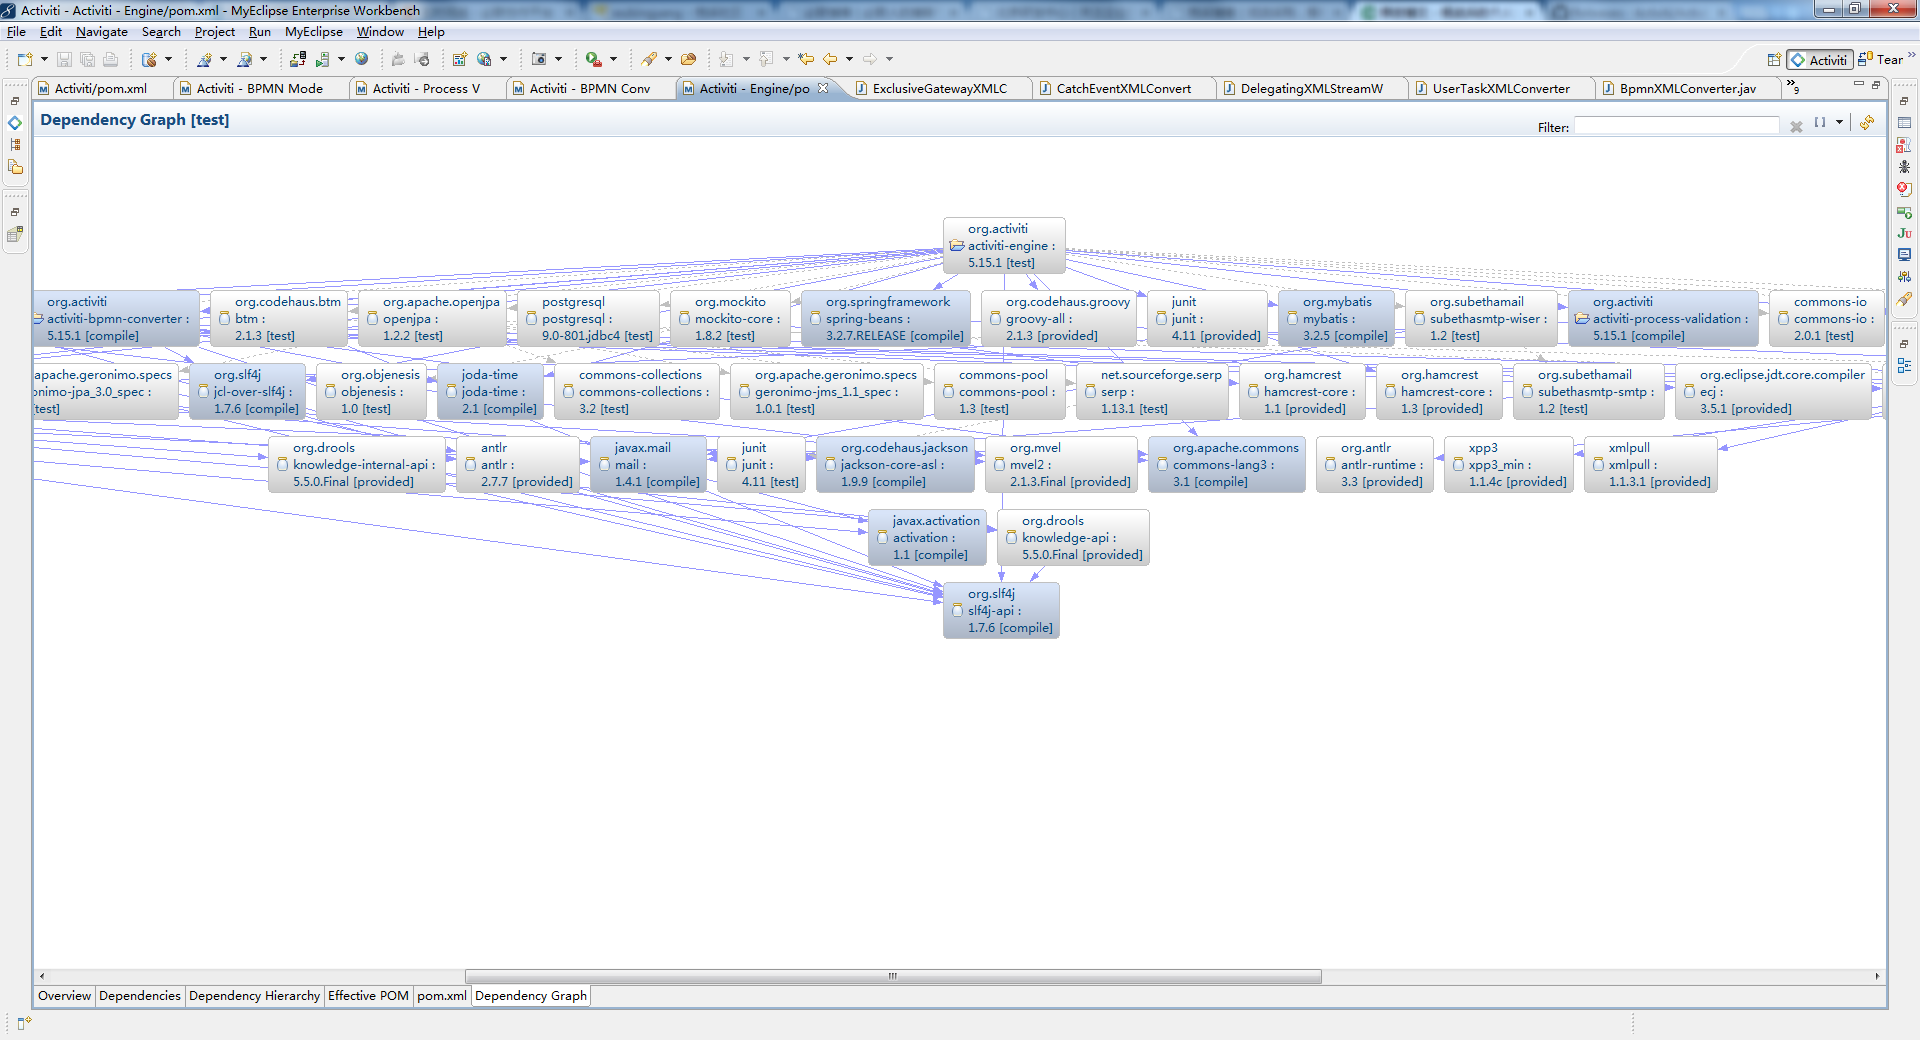Open the File menu
Image resolution: width=1920 pixels, height=1040 pixels.
(16, 32)
